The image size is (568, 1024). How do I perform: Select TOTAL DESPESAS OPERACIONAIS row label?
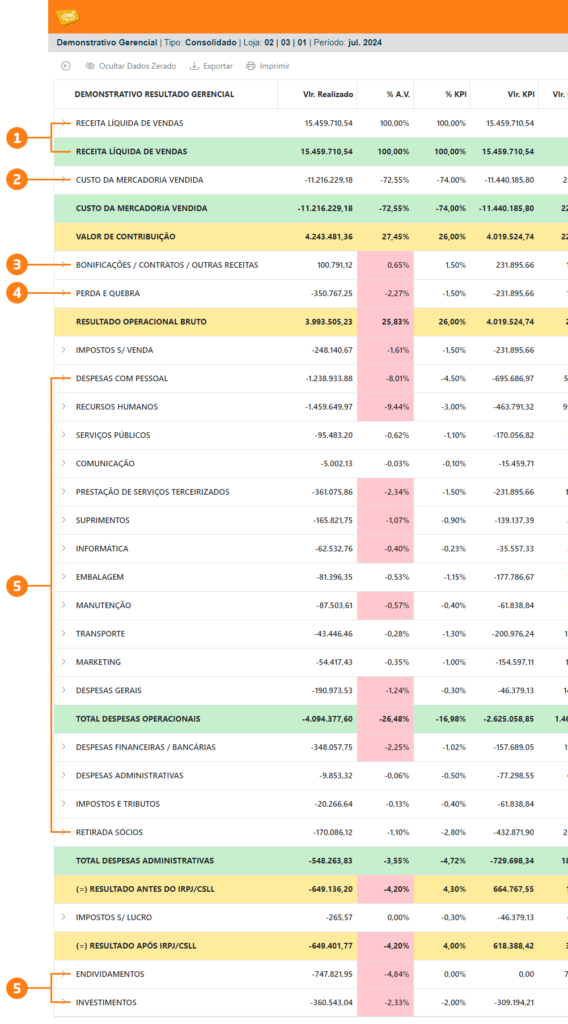(138, 718)
